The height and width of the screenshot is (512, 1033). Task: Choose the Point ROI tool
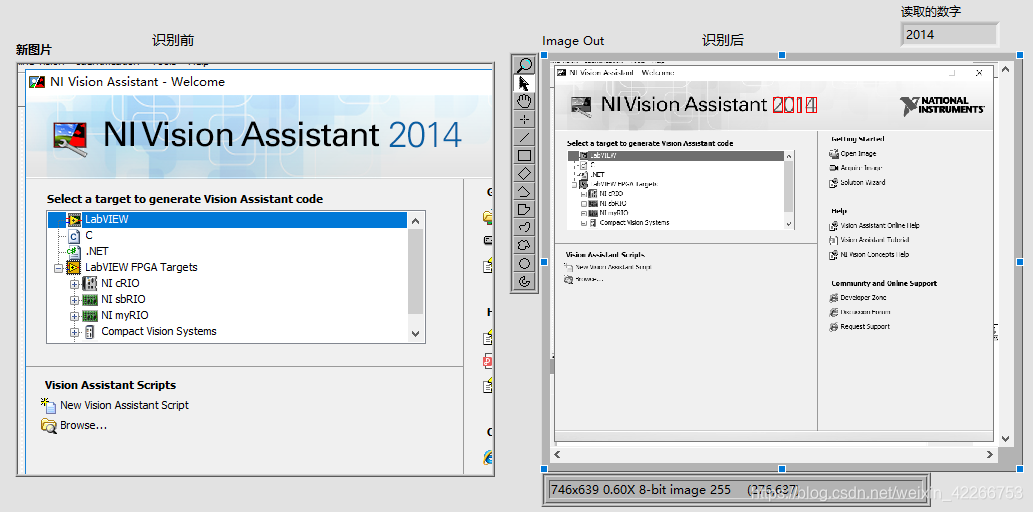[524, 119]
